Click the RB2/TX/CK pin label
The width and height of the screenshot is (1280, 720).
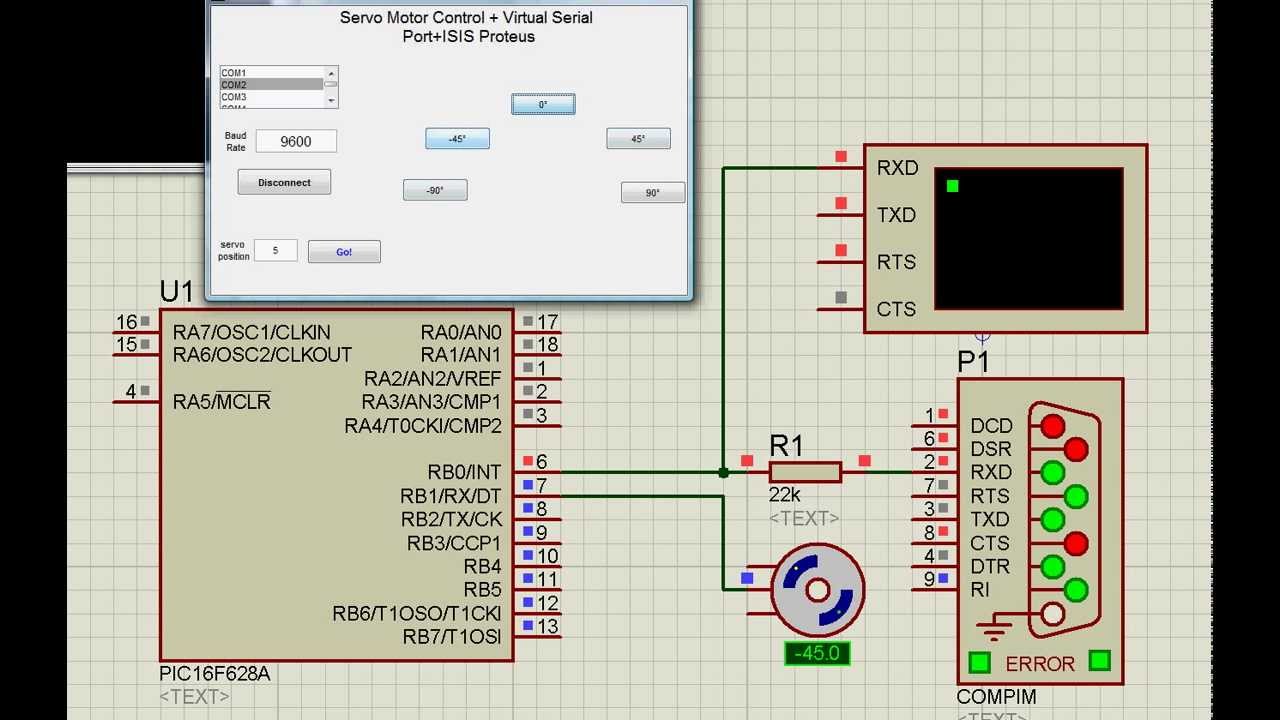[x=451, y=519]
